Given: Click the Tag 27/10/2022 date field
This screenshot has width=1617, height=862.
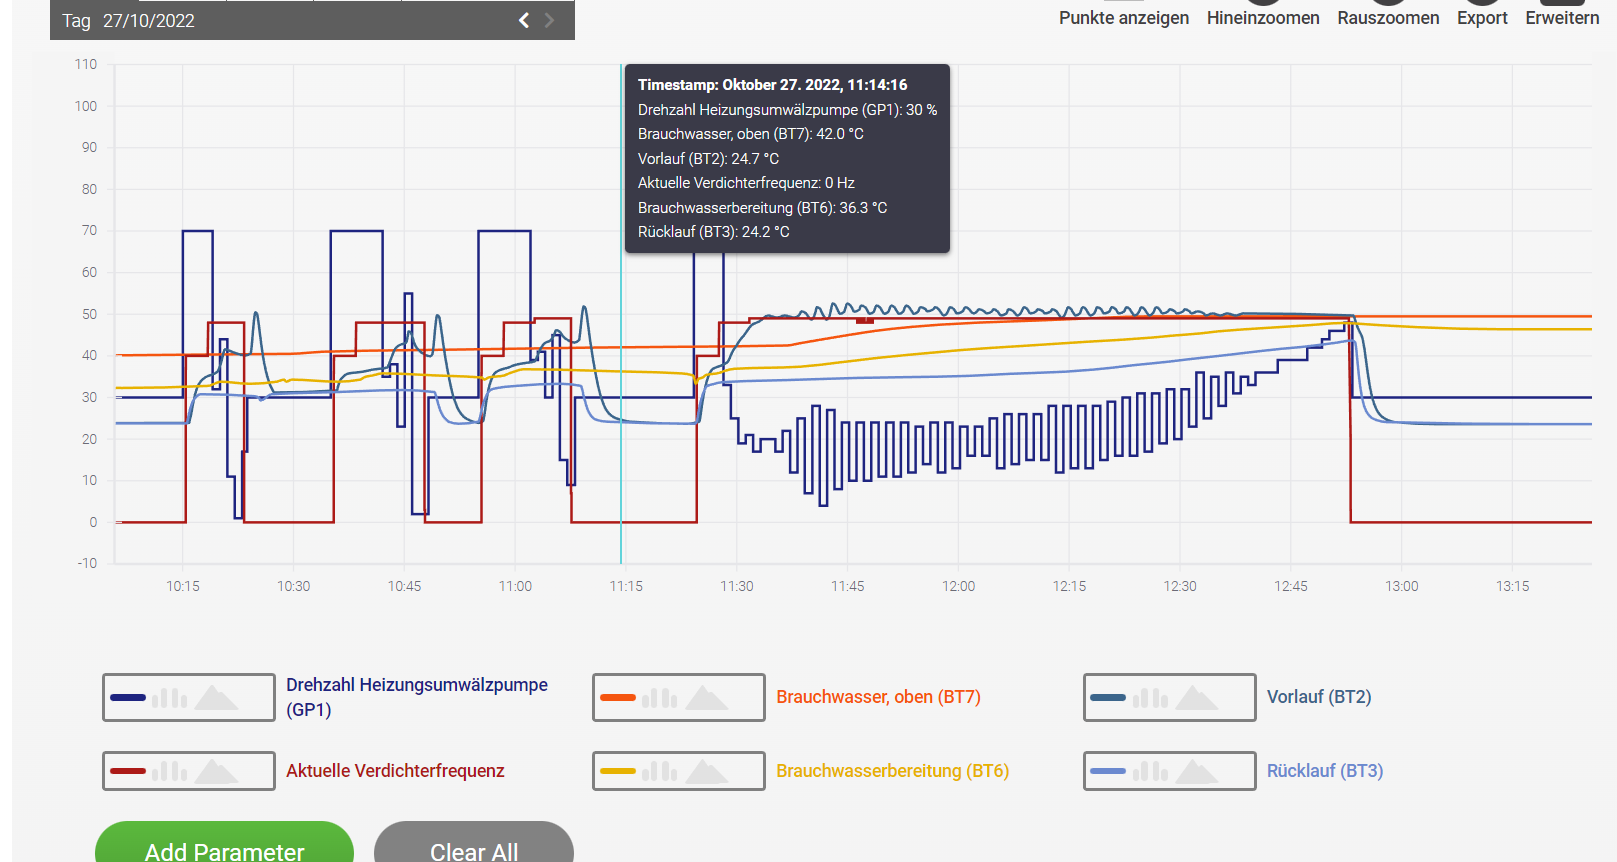Looking at the screenshot, I should coord(148,21).
